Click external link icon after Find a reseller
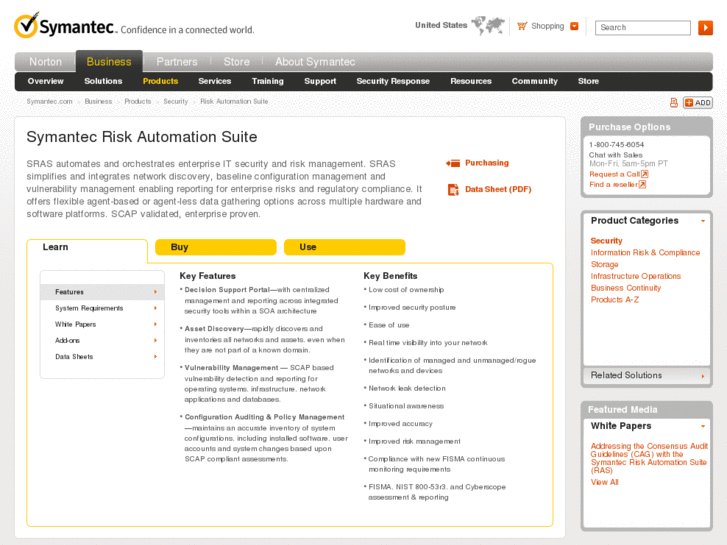The width and height of the screenshot is (727, 545). click(x=642, y=185)
